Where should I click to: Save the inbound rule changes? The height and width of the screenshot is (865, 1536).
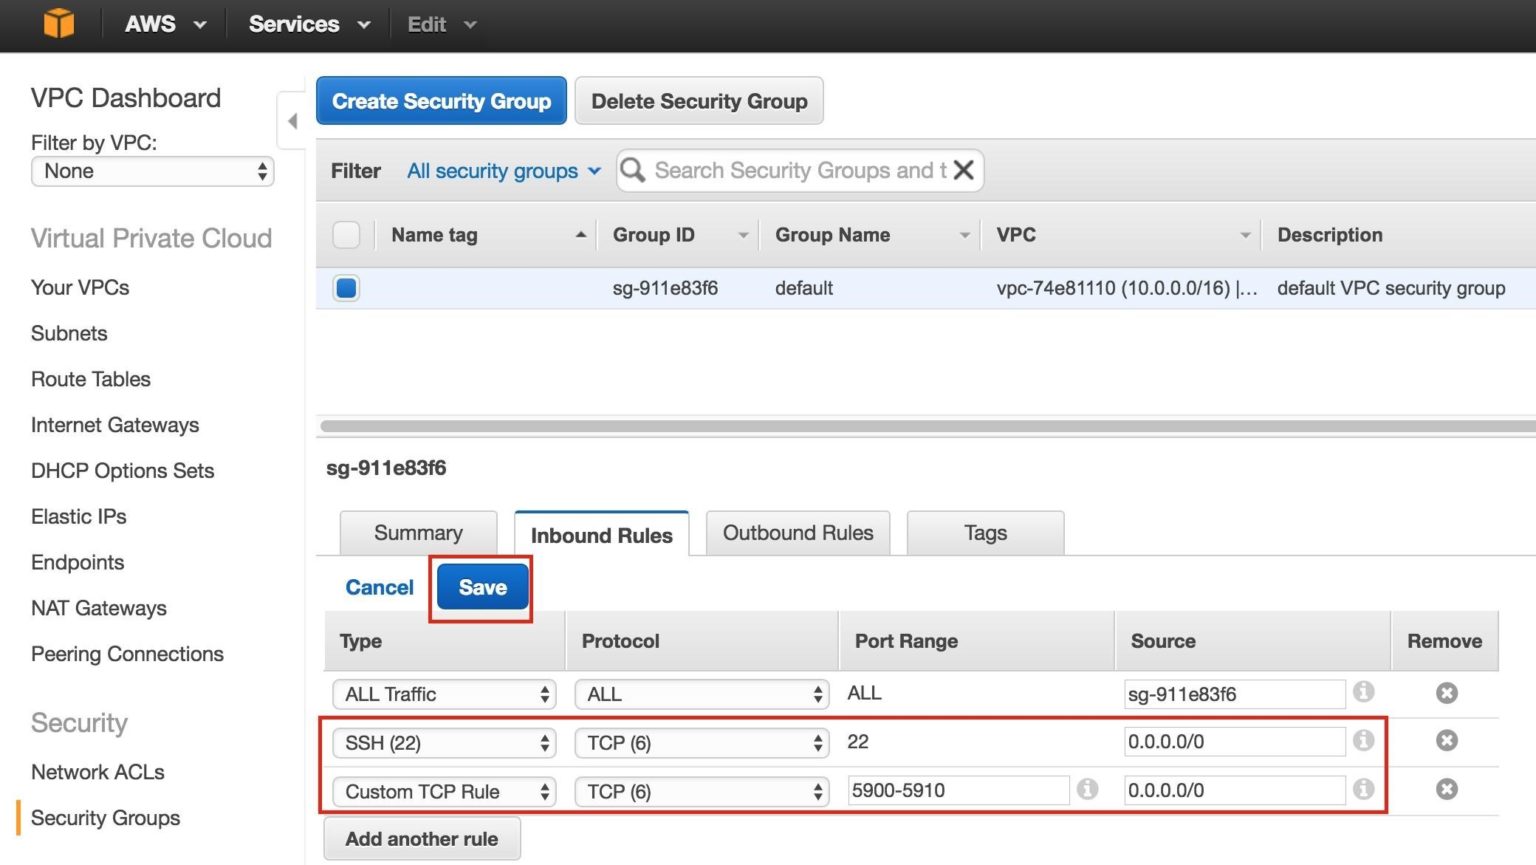tap(482, 588)
